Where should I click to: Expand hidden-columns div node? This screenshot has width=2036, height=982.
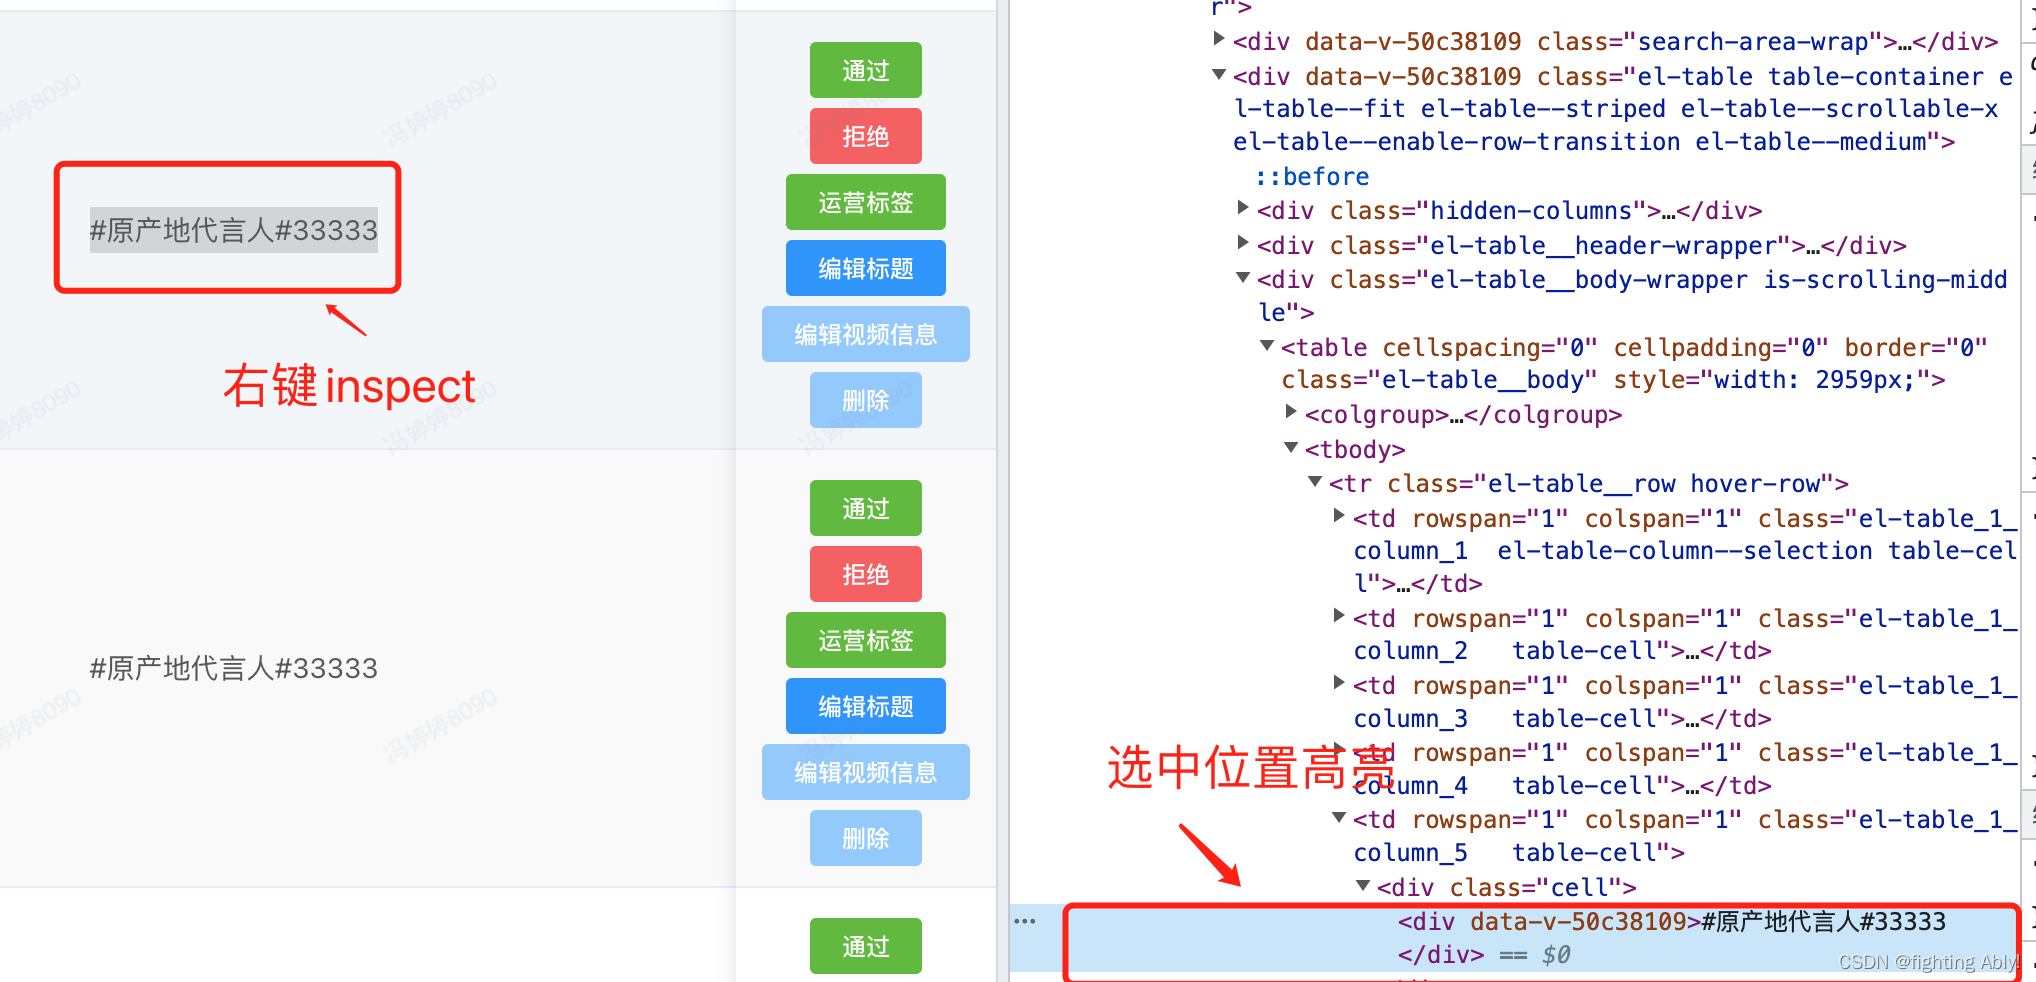[1243, 208]
